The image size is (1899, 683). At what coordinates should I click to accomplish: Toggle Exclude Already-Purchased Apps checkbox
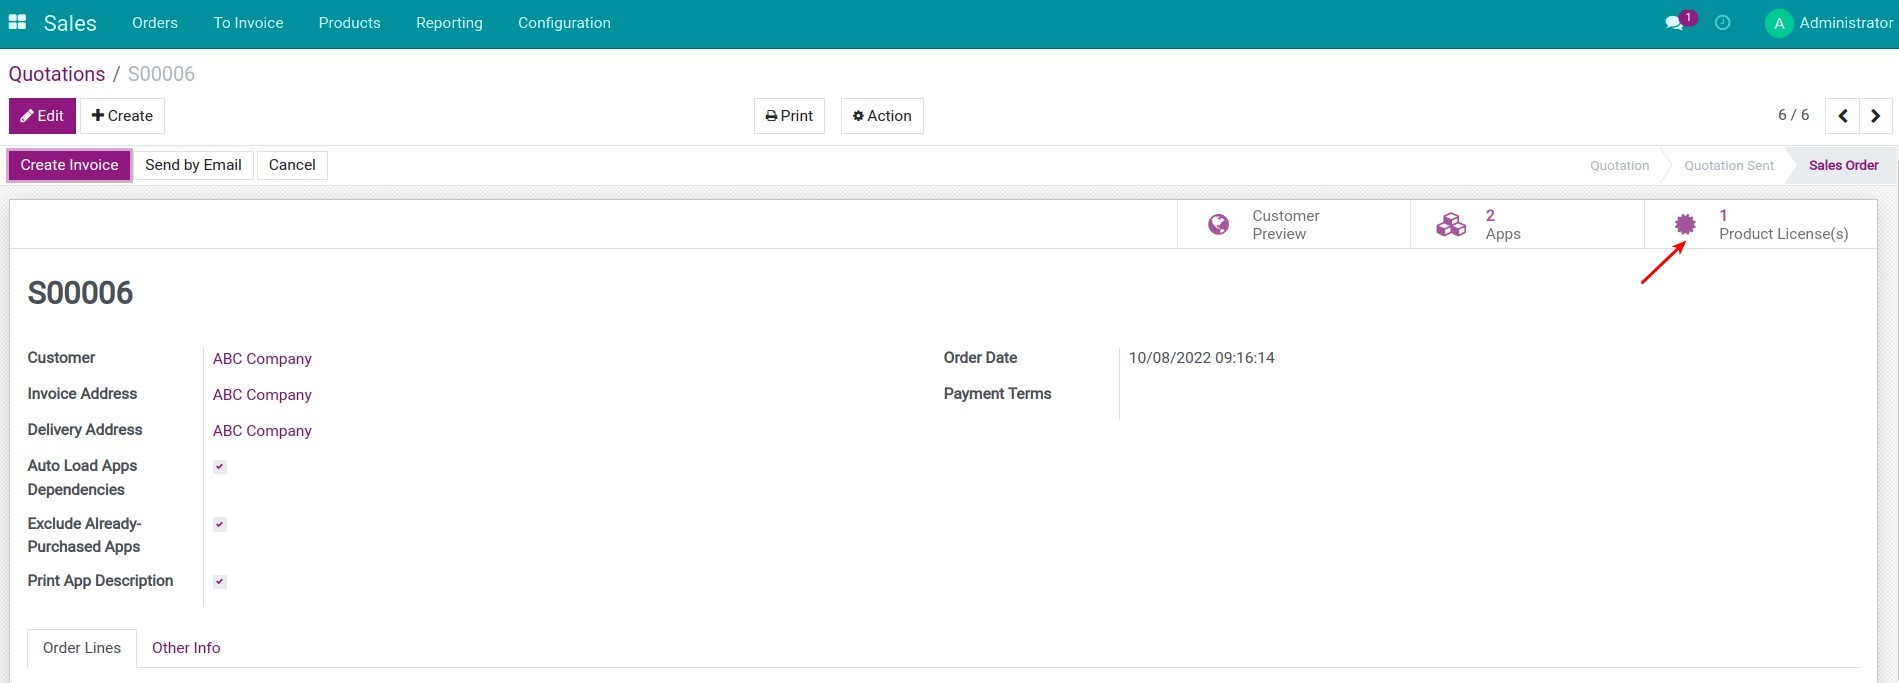pyautogui.click(x=220, y=524)
